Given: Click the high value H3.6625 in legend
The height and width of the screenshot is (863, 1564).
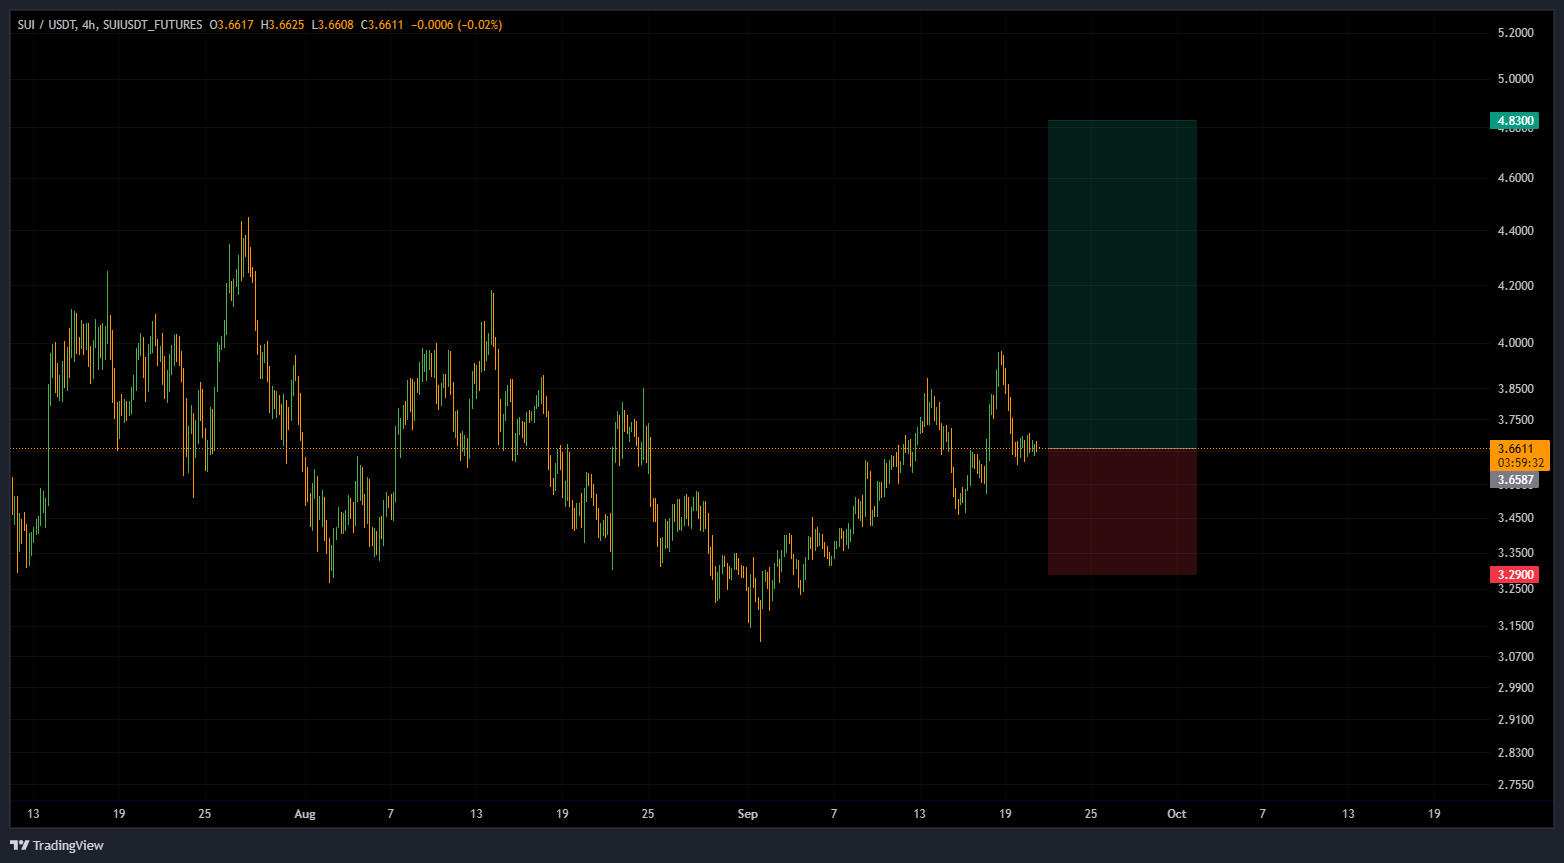Looking at the screenshot, I should (283, 25).
